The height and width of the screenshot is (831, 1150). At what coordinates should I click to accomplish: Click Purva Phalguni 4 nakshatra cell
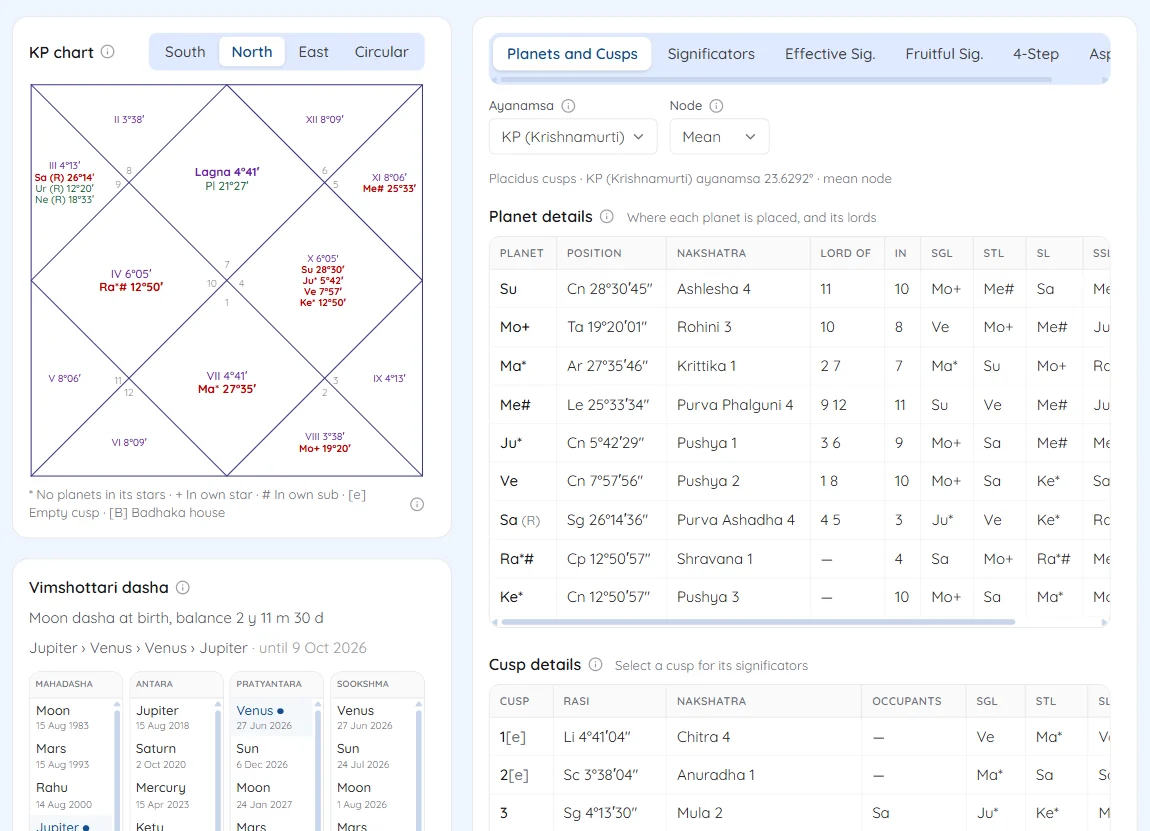[735, 404]
